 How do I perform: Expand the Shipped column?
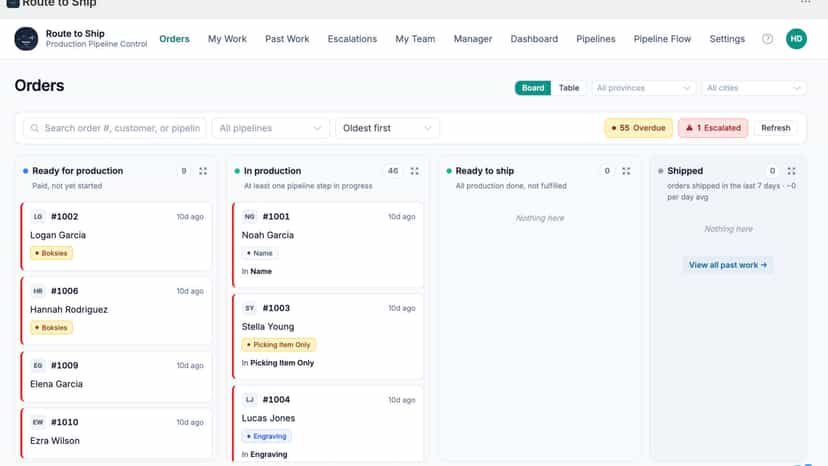tap(791, 171)
